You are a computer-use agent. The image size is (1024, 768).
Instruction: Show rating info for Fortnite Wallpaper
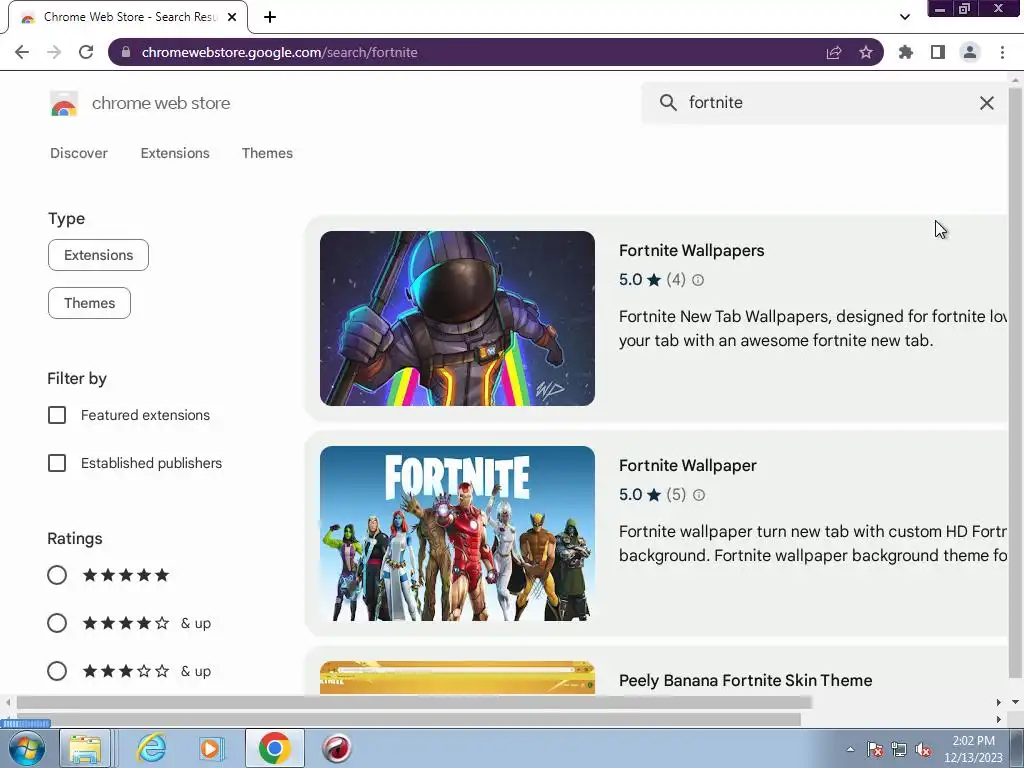699,495
